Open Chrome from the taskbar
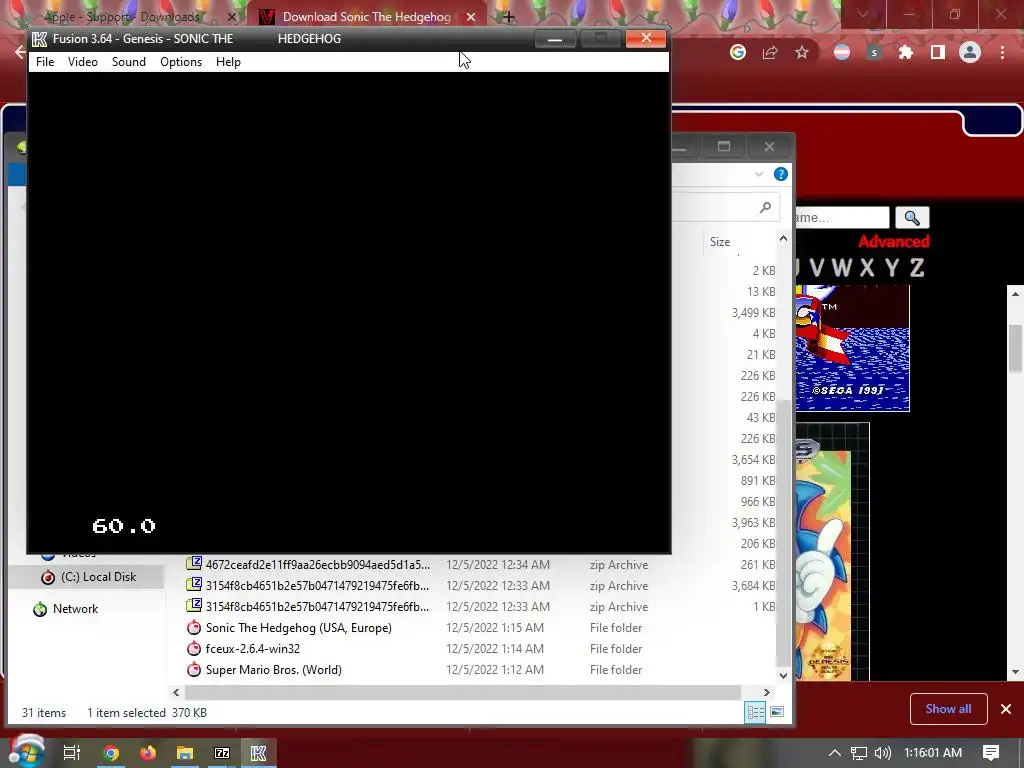This screenshot has width=1024, height=768. 111,753
